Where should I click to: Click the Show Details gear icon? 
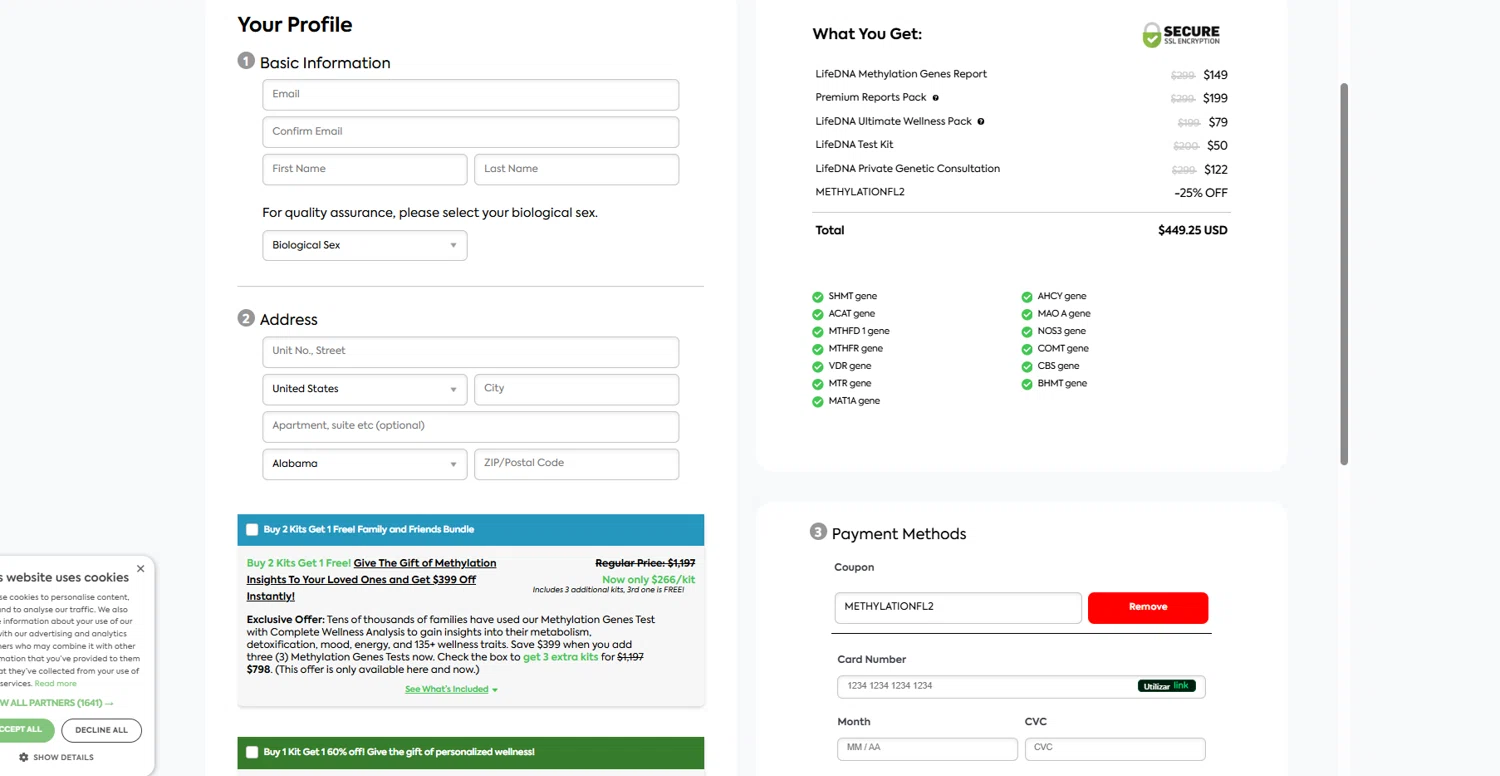pyautogui.click(x=24, y=758)
